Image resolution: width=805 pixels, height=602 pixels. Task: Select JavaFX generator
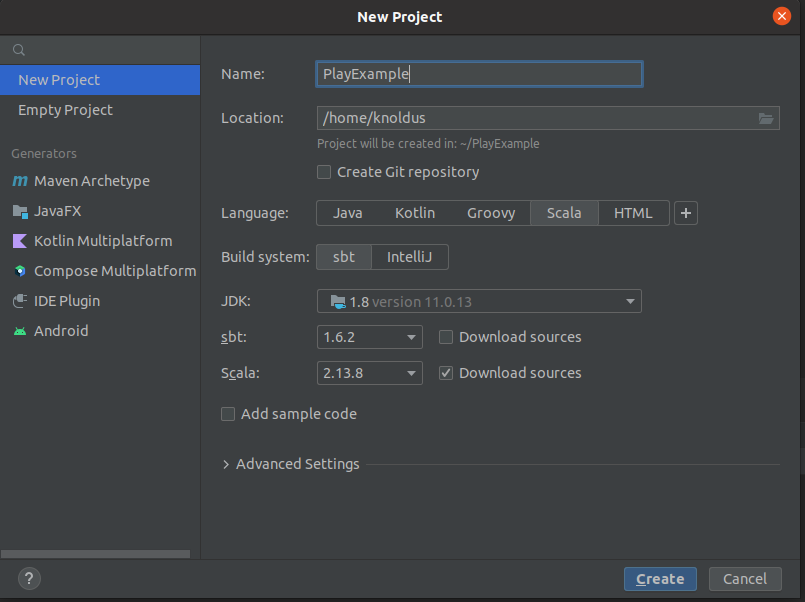100,211
